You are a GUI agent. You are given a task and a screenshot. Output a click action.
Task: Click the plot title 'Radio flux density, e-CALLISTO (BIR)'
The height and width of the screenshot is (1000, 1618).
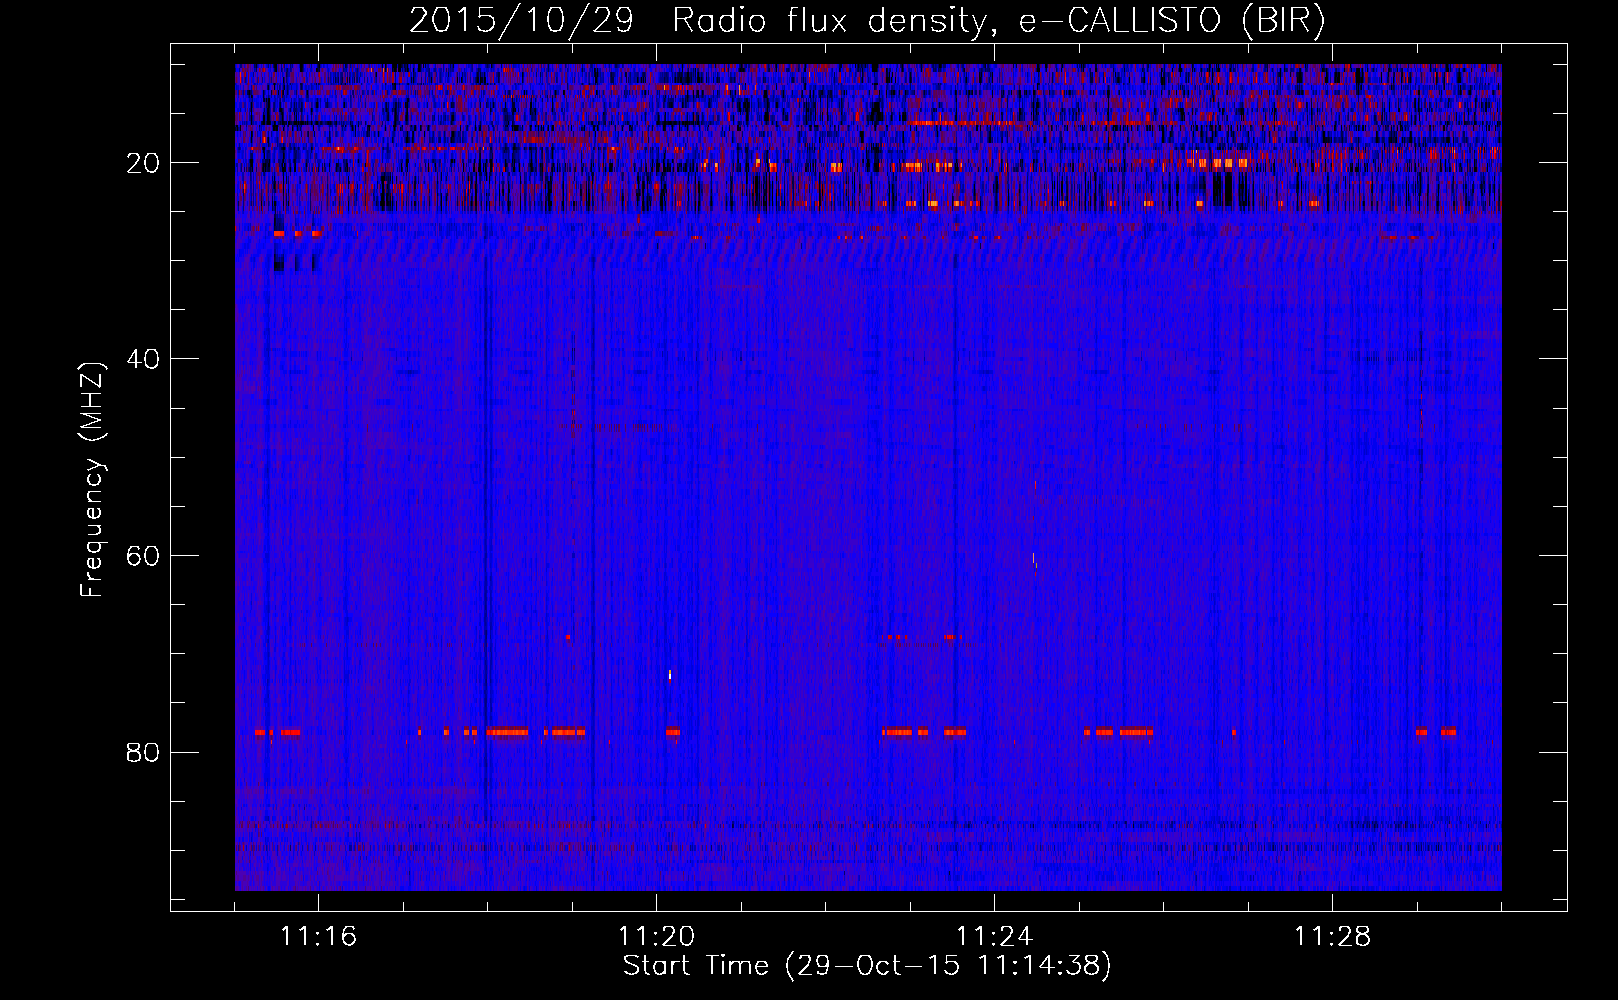point(998,20)
